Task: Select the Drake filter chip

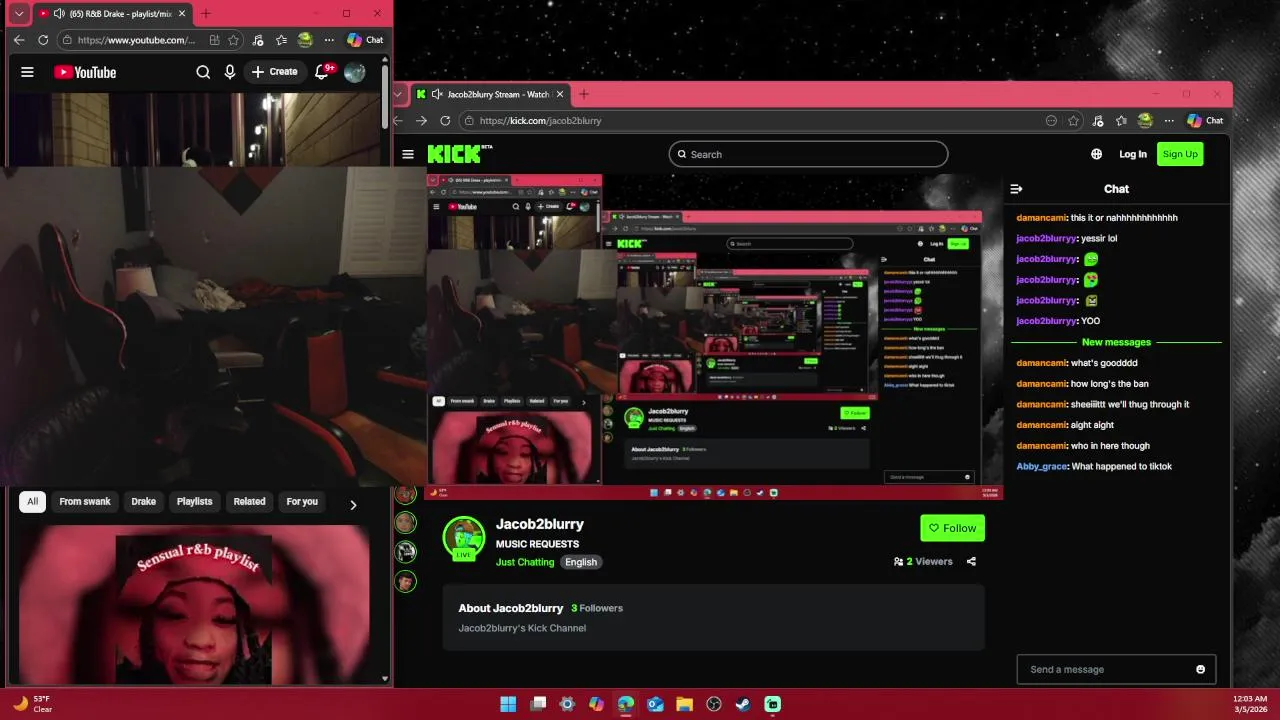Action: pyautogui.click(x=144, y=502)
